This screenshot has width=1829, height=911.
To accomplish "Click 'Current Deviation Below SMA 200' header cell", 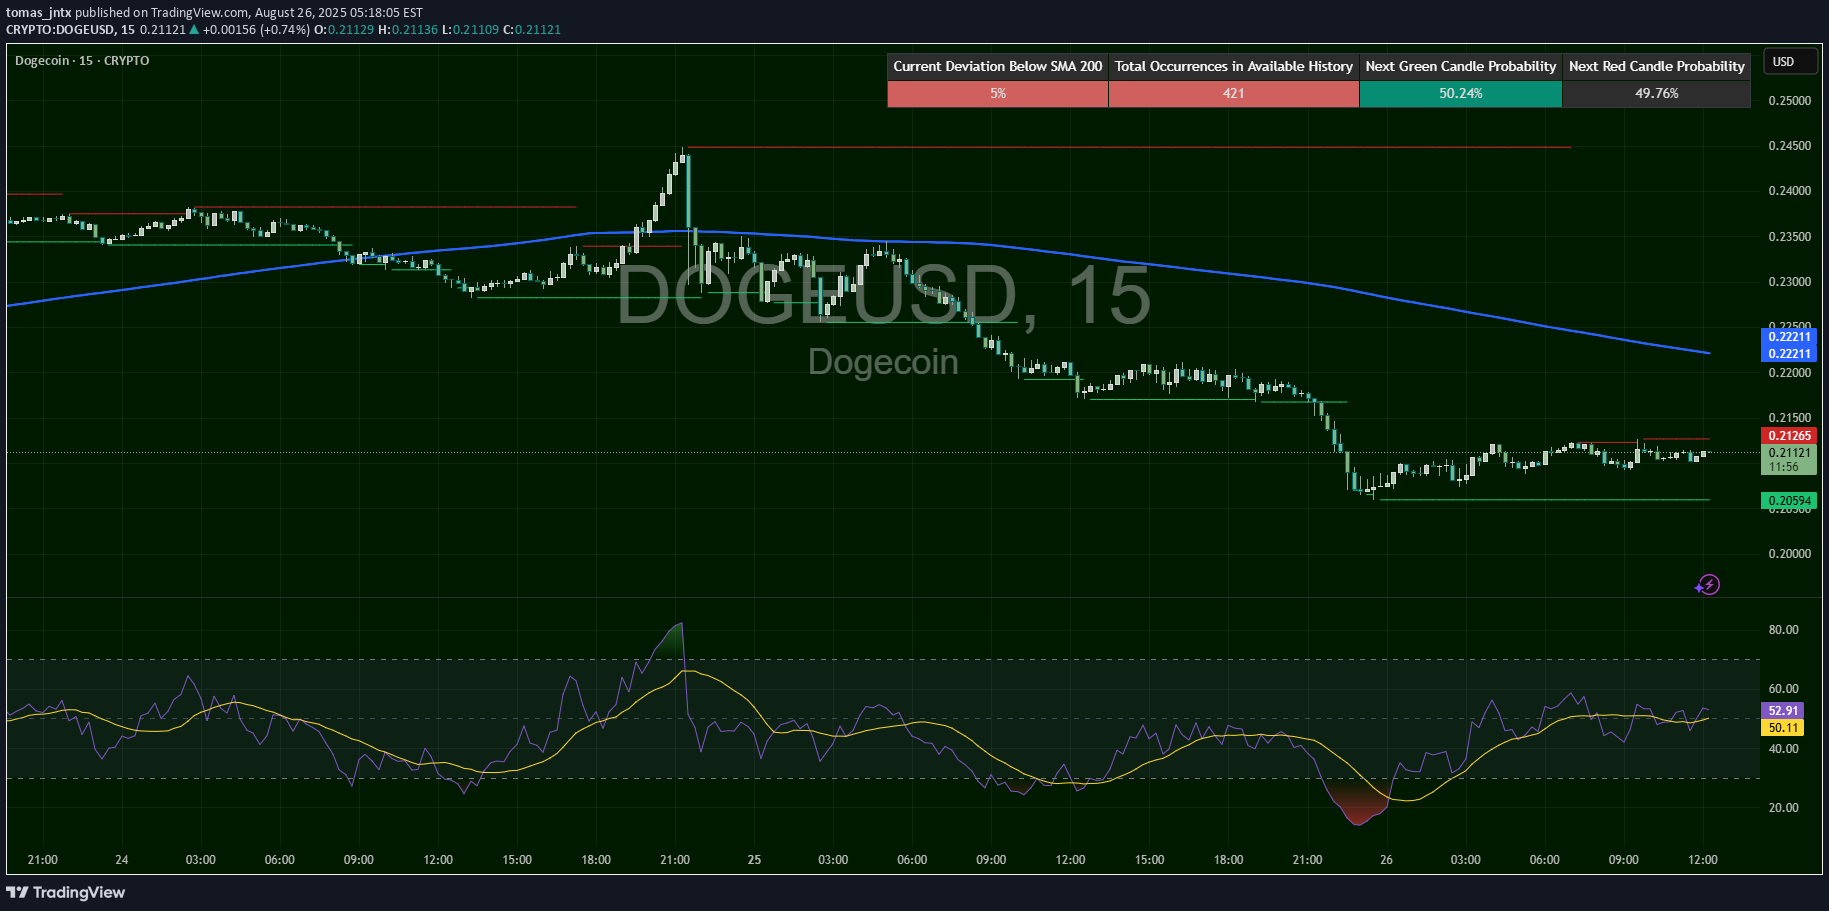I will click(x=998, y=66).
